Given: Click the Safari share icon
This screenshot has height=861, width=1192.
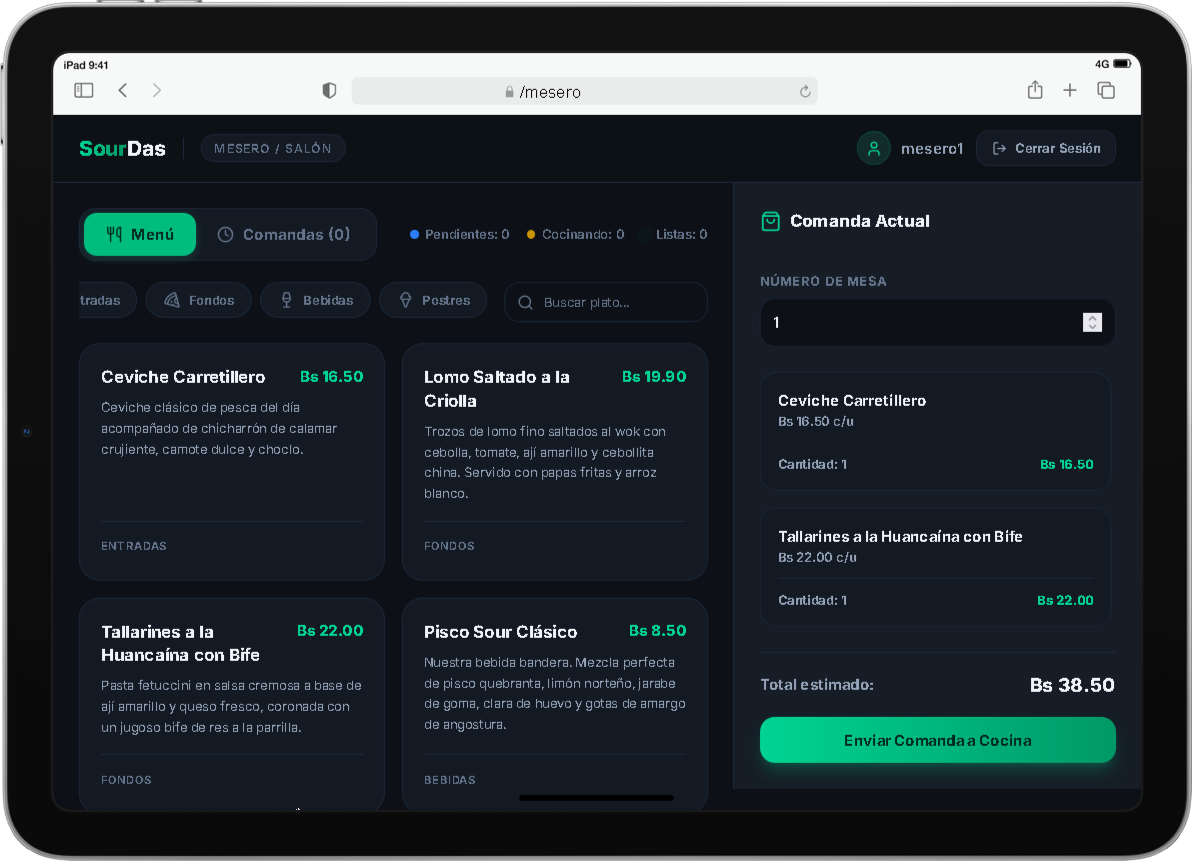Looking at the screenshot, I should click(1035, 90).
